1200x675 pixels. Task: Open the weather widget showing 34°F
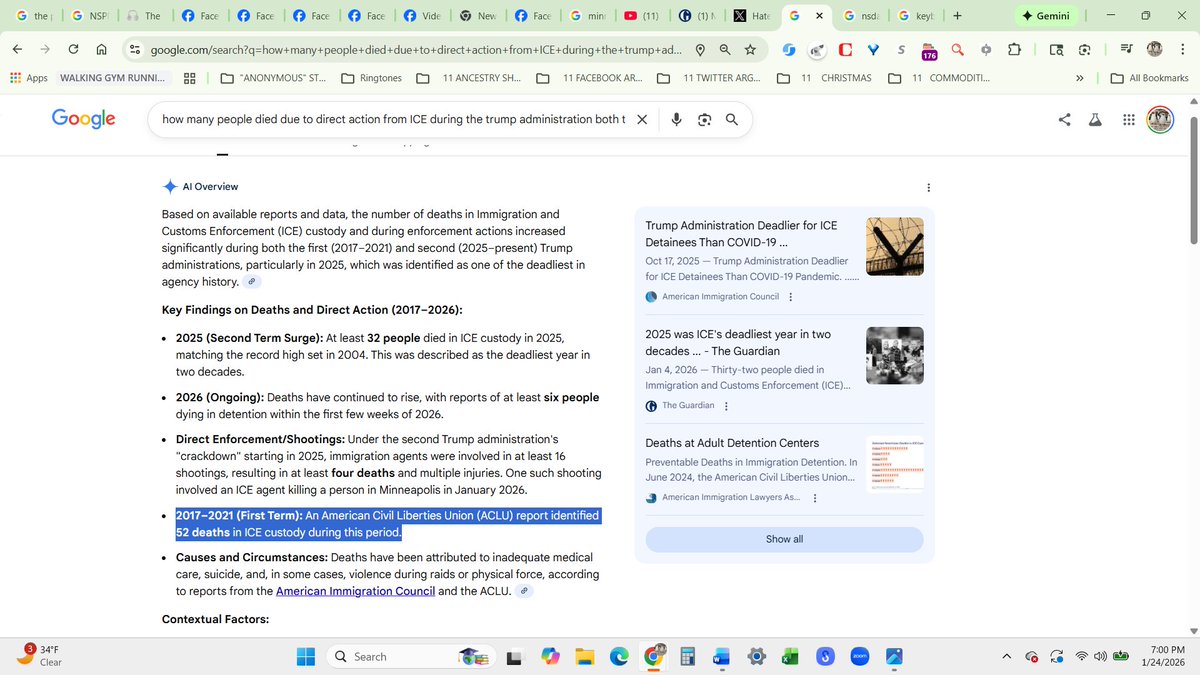tap(40, 656)
